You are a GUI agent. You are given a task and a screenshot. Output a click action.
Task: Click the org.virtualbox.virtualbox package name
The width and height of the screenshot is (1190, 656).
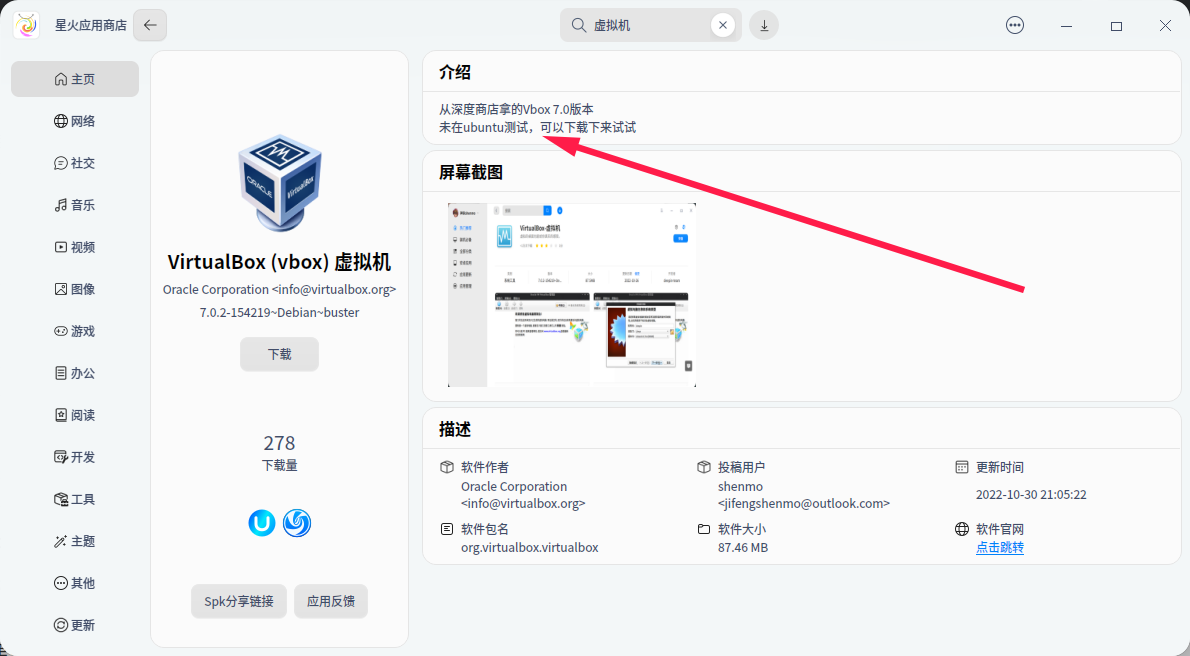click(530, 547)
